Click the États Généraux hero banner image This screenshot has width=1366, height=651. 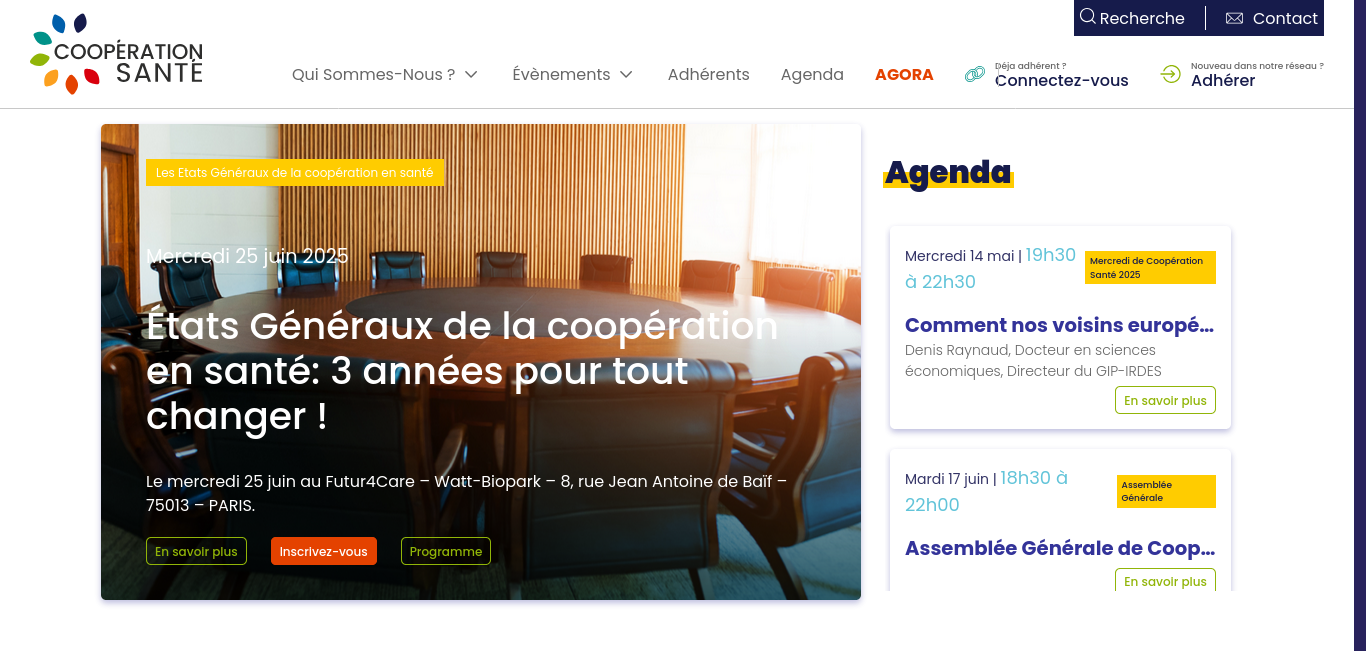pos(481,362)
